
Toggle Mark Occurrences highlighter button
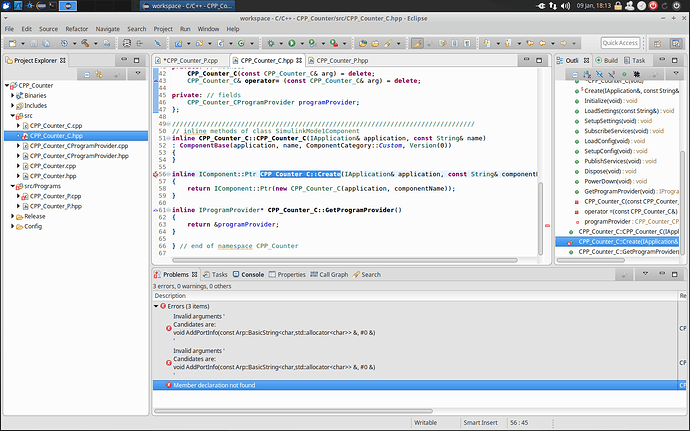click(x=417, y=43)
